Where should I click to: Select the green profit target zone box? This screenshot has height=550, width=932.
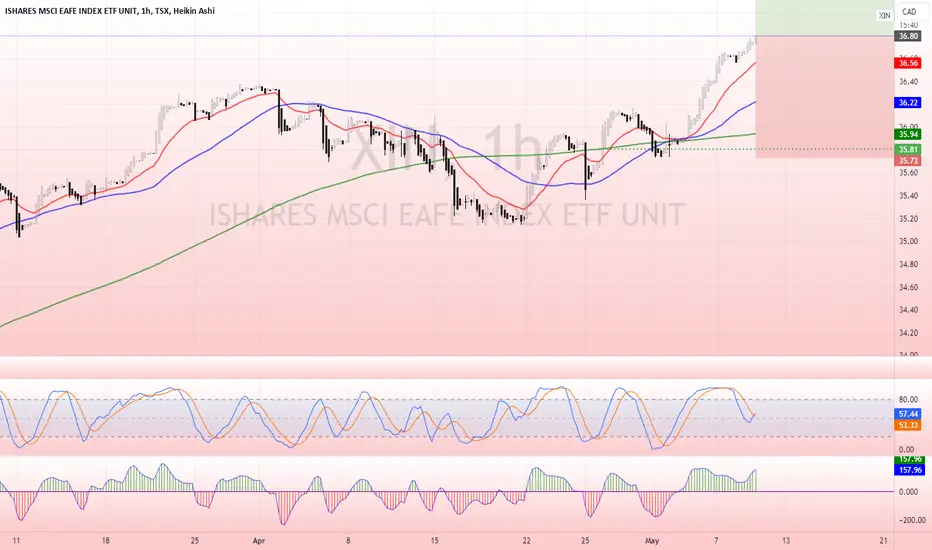pyautogui.click(x=824, y=18)
